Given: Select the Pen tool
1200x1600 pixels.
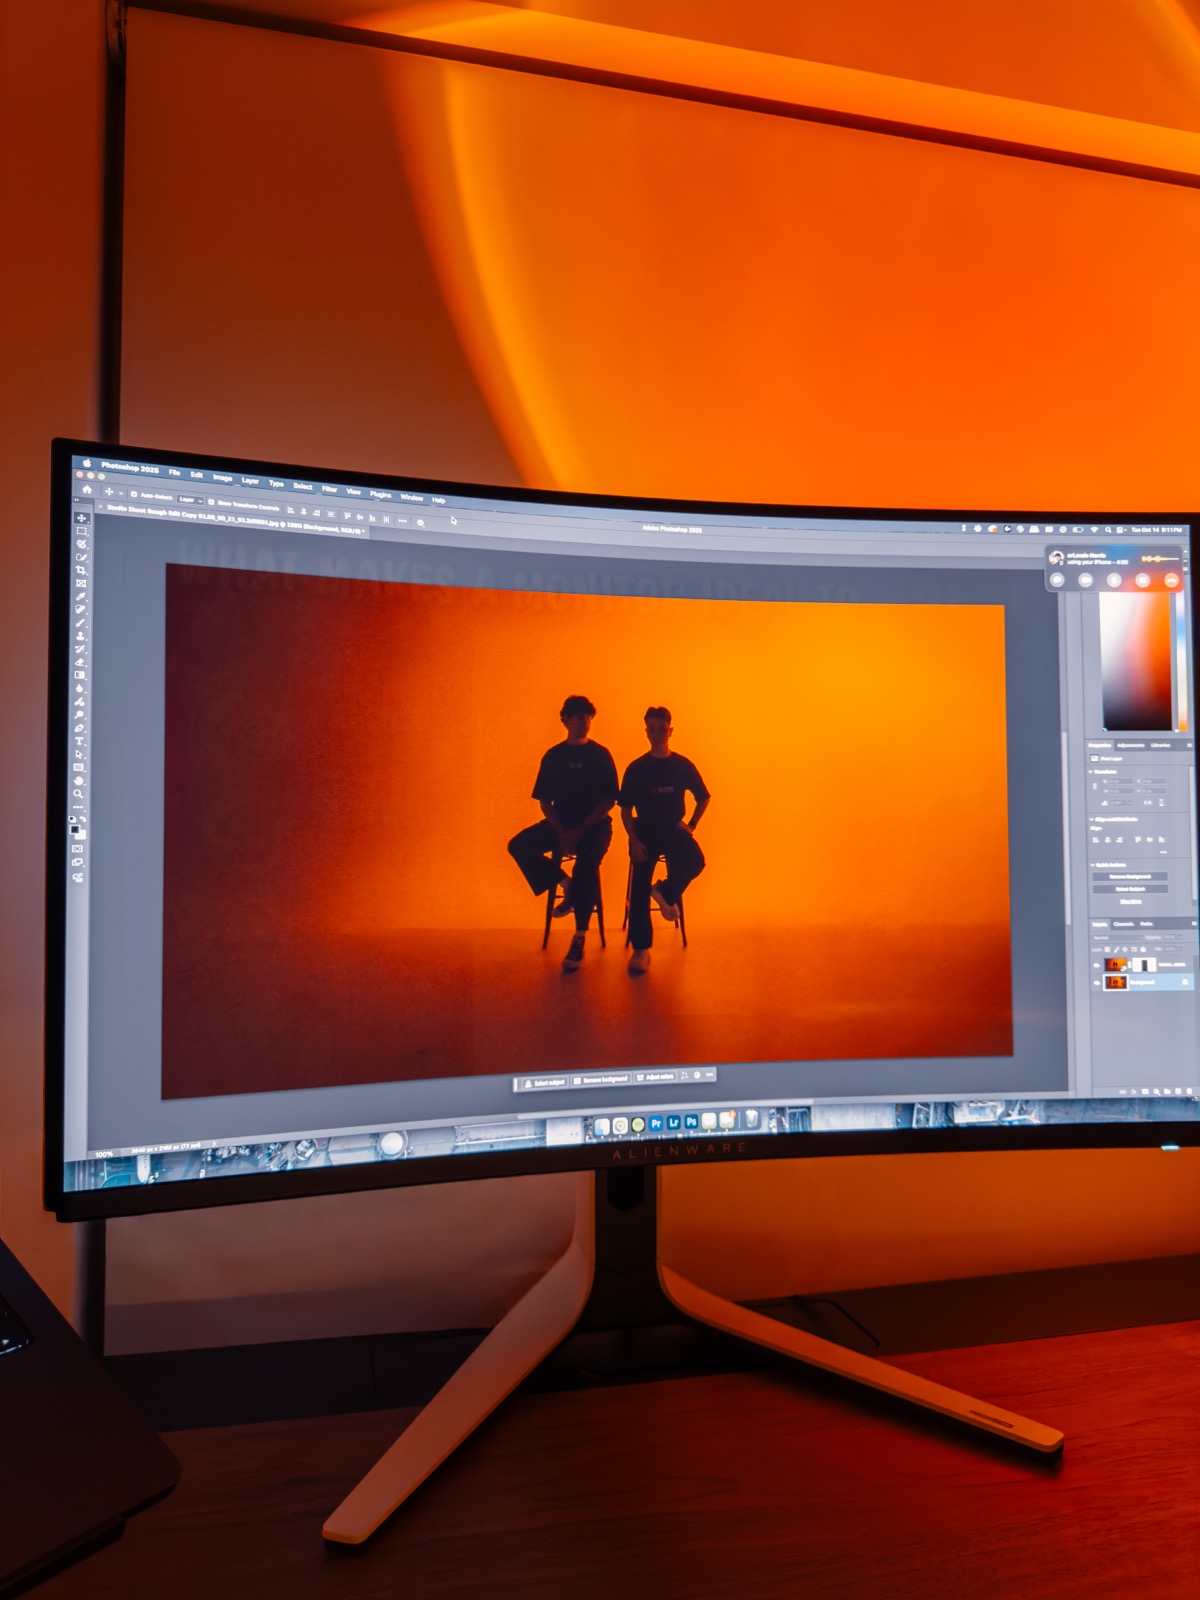Looking at the screenshot, I should click(79, 728).
